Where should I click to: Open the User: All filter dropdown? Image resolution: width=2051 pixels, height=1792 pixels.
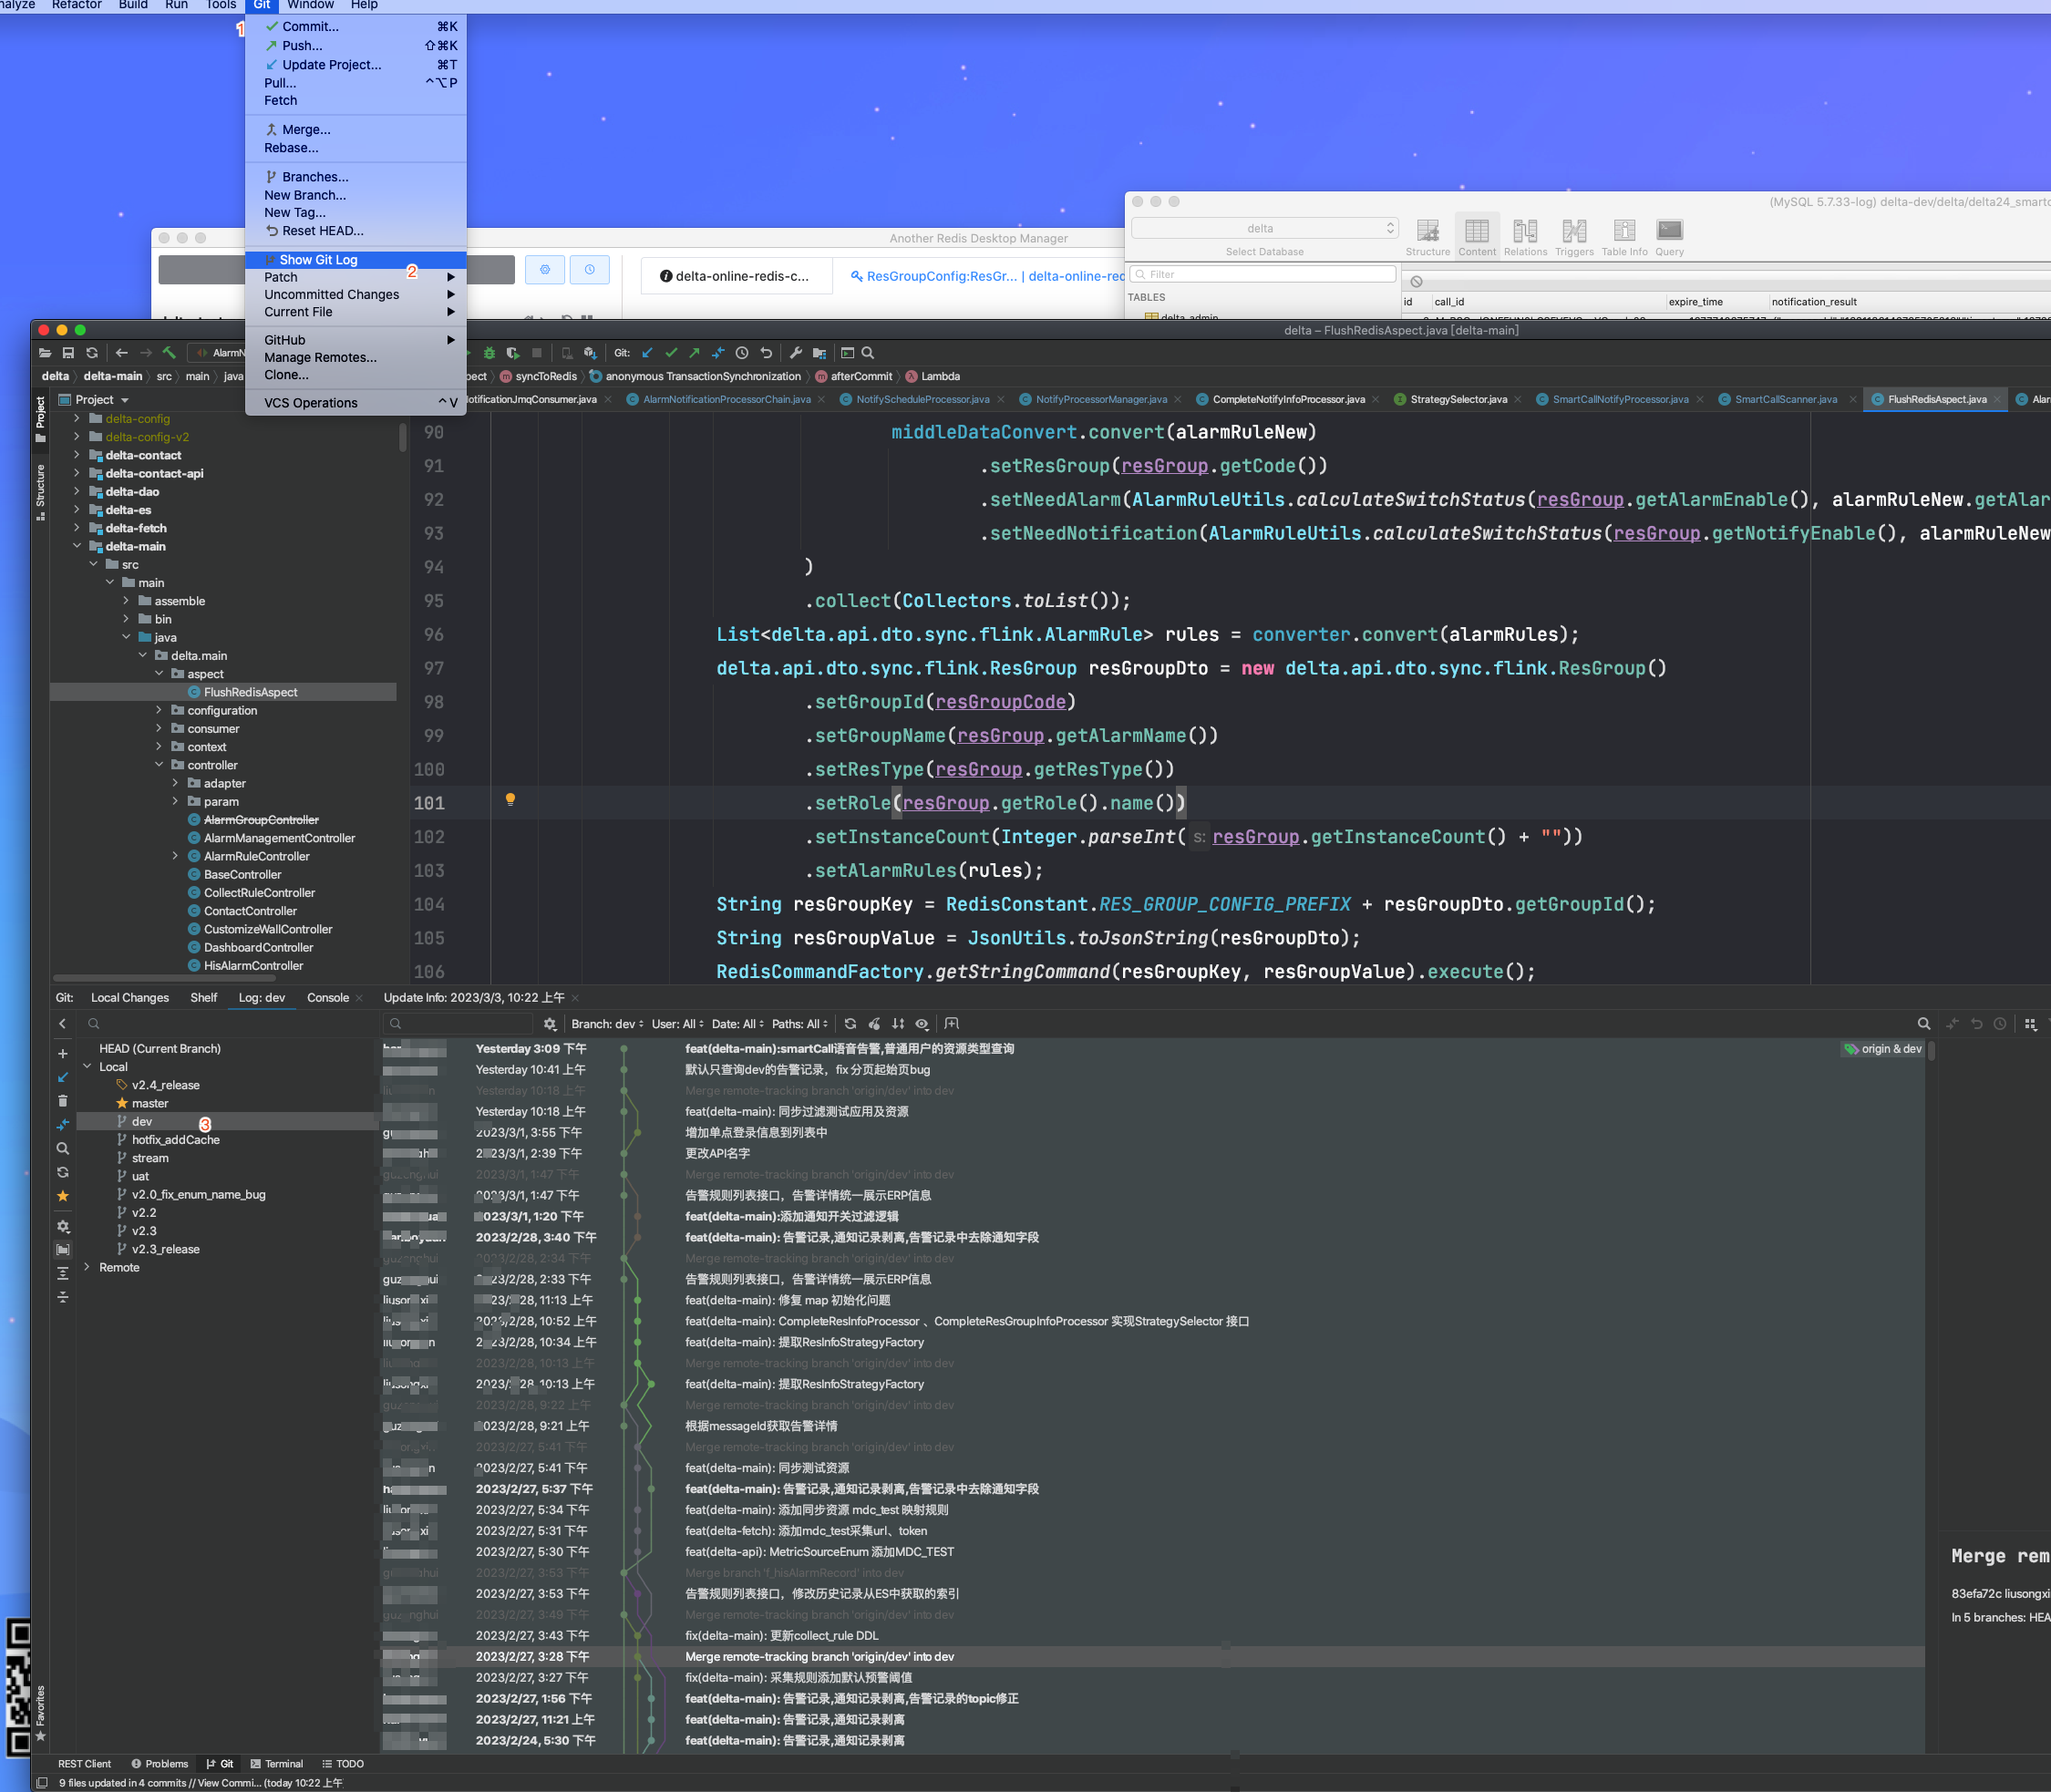coord(678,1024)
